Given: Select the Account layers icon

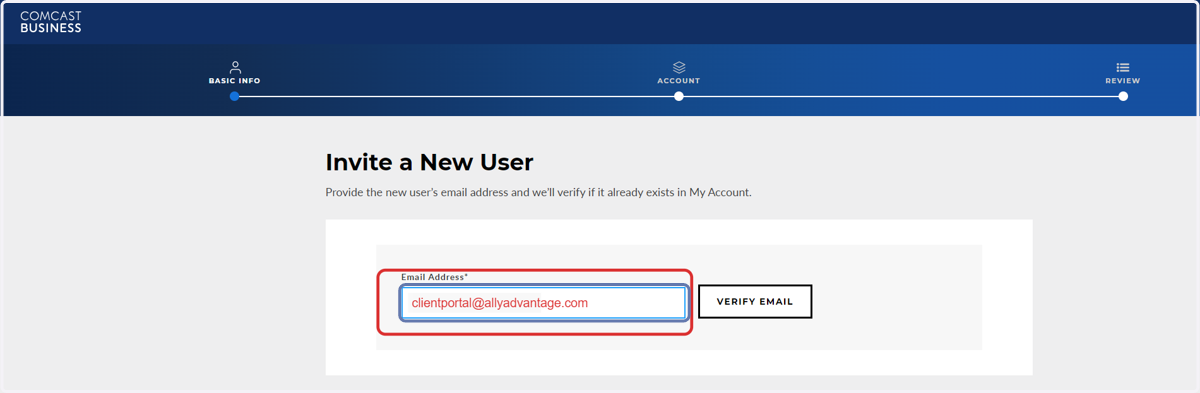Looking at the screenshot, I should click(679, 67).
